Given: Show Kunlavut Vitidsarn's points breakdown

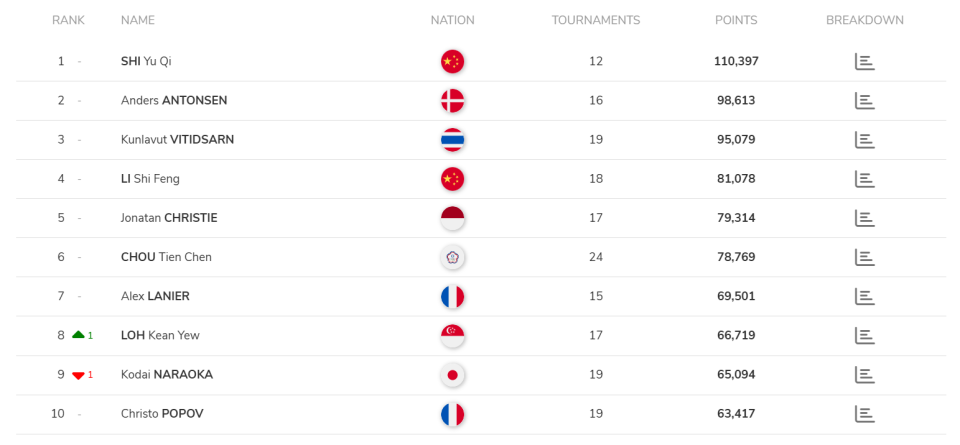Looking at the screenshot, I should [865, 140].
